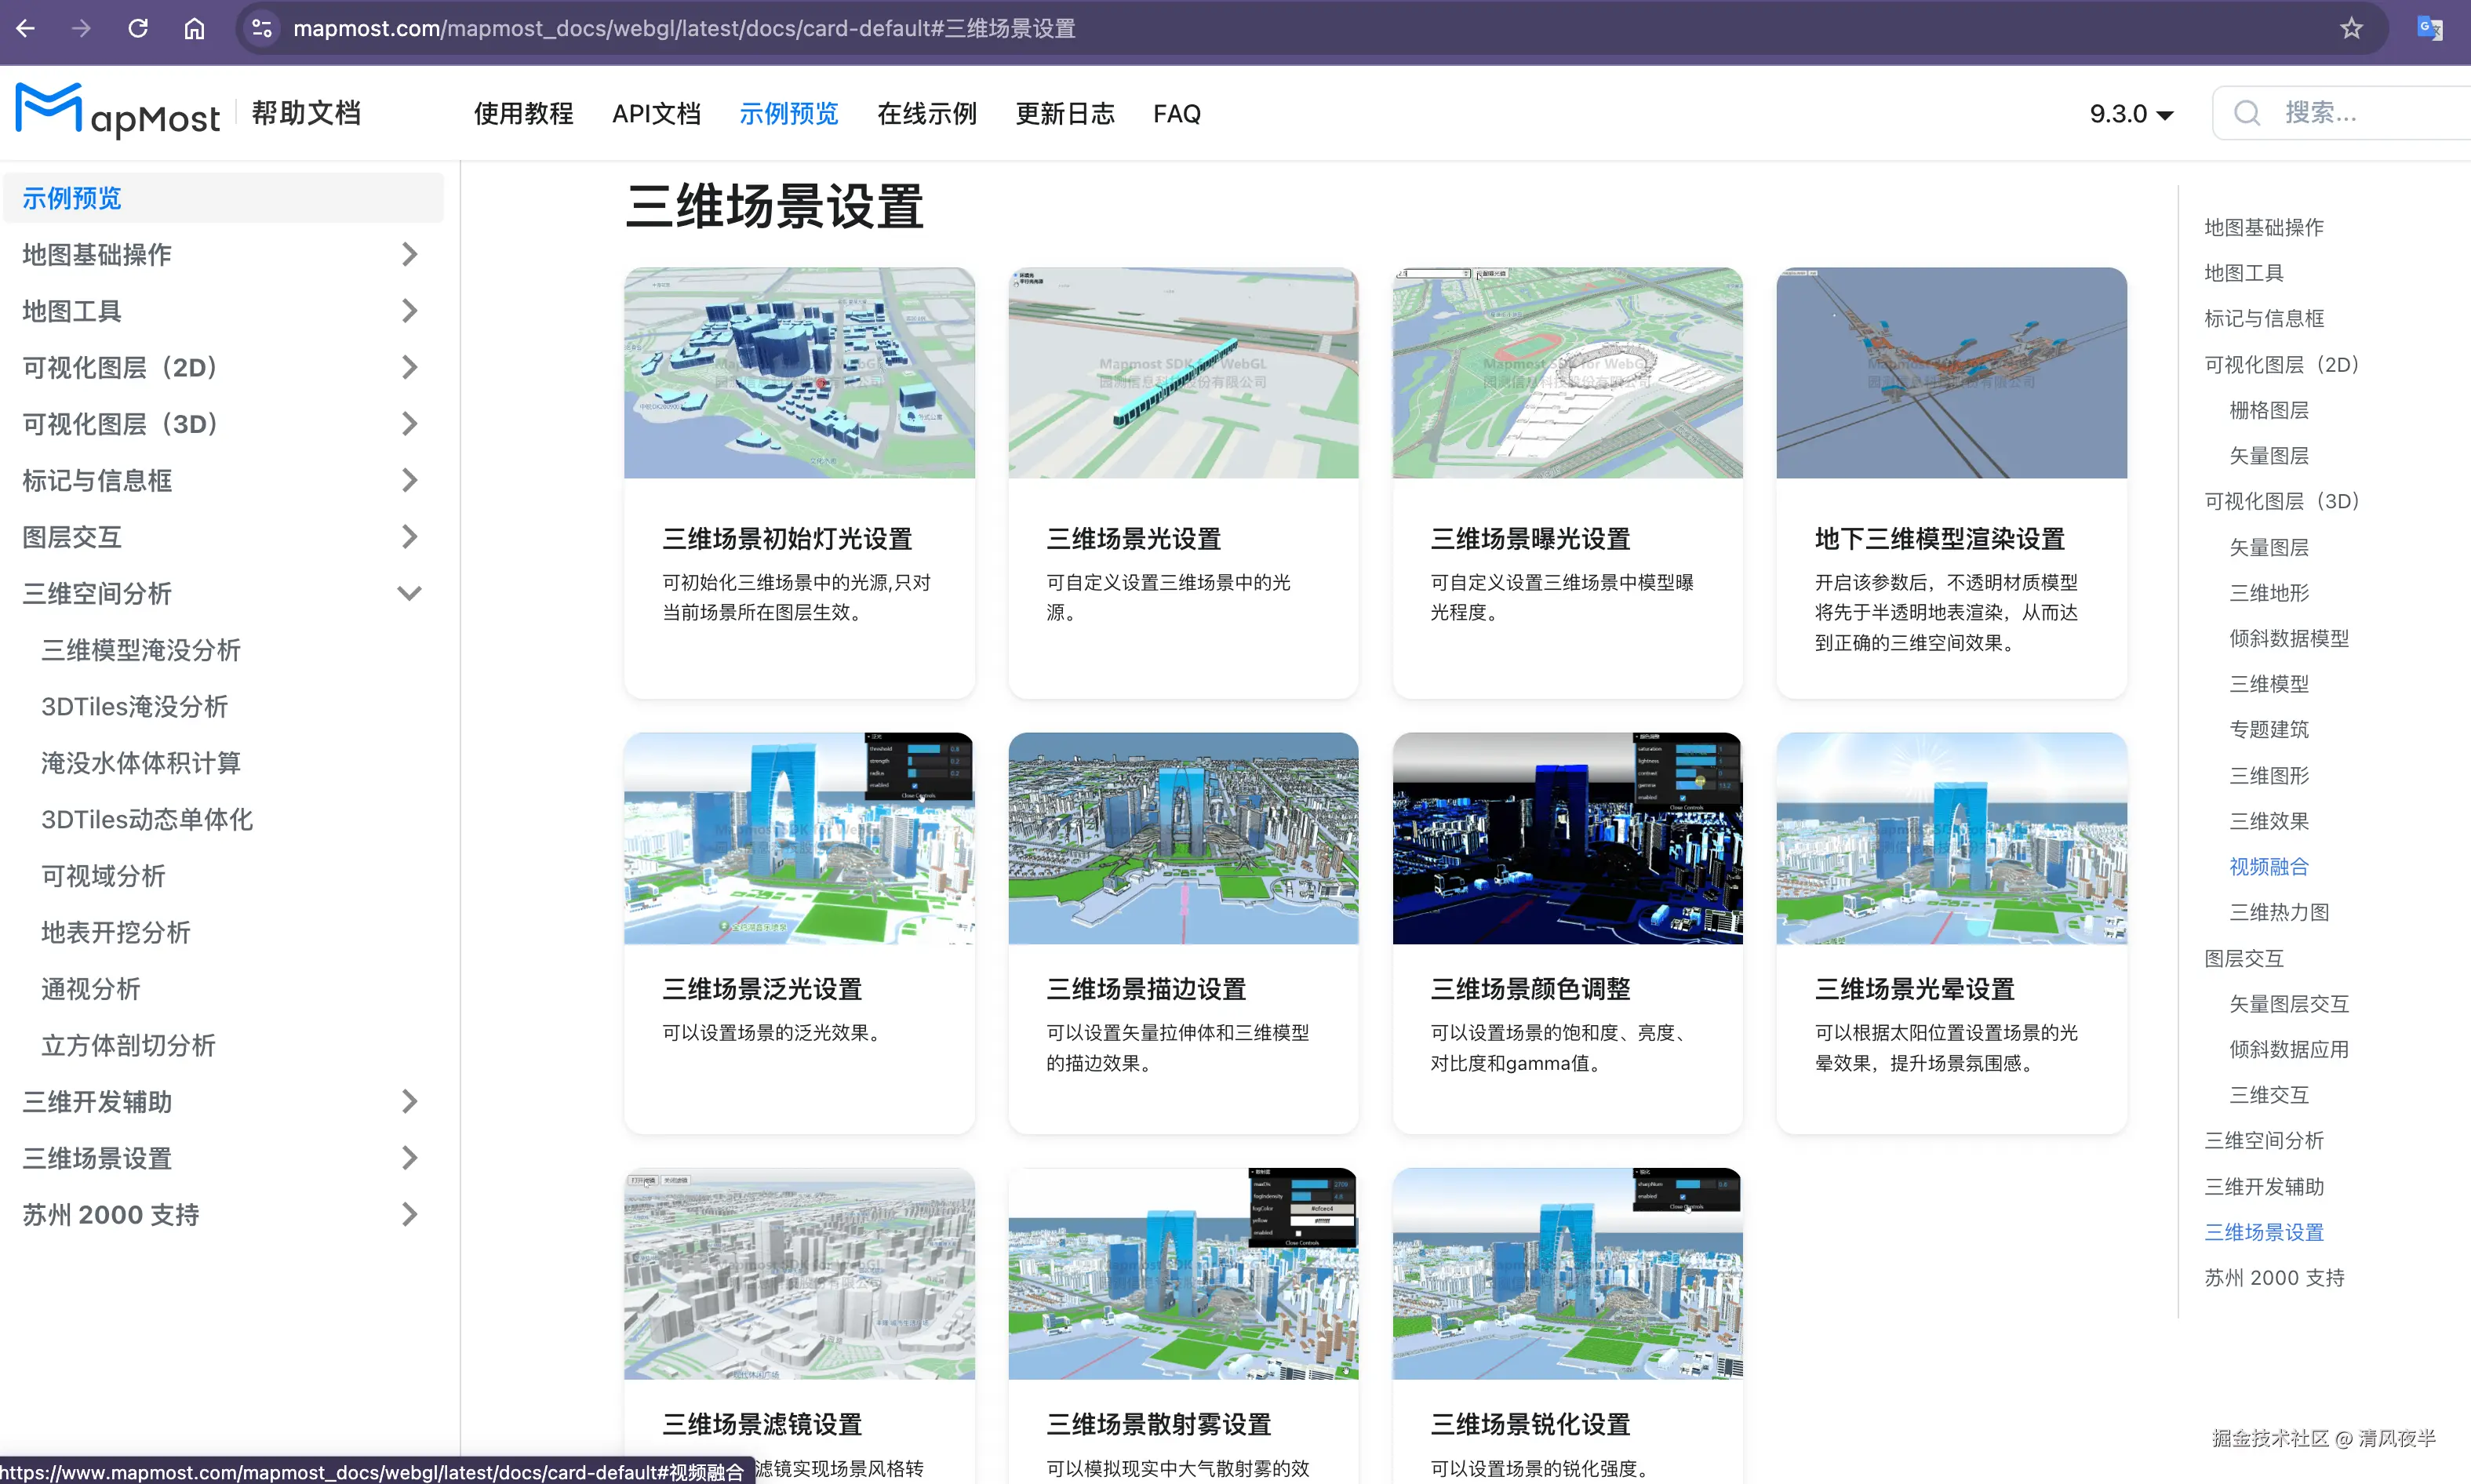Image resolution: width=2471 pixels, height=1484 pixels.
Task: Open the 三维场景颜色调整 card thumbnail
Action: tap(1566, 838)
